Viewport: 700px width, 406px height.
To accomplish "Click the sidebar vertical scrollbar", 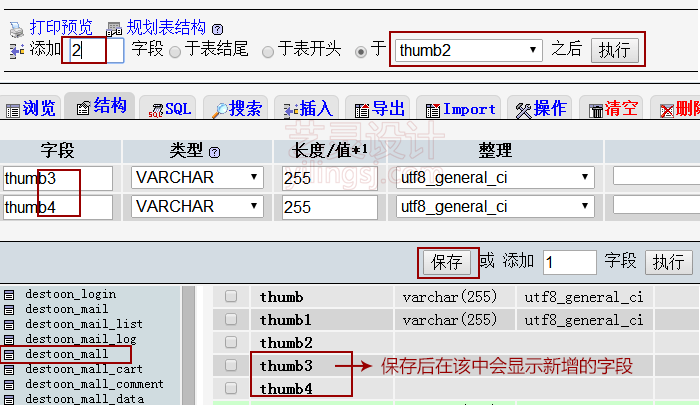I will pos(188,346).
